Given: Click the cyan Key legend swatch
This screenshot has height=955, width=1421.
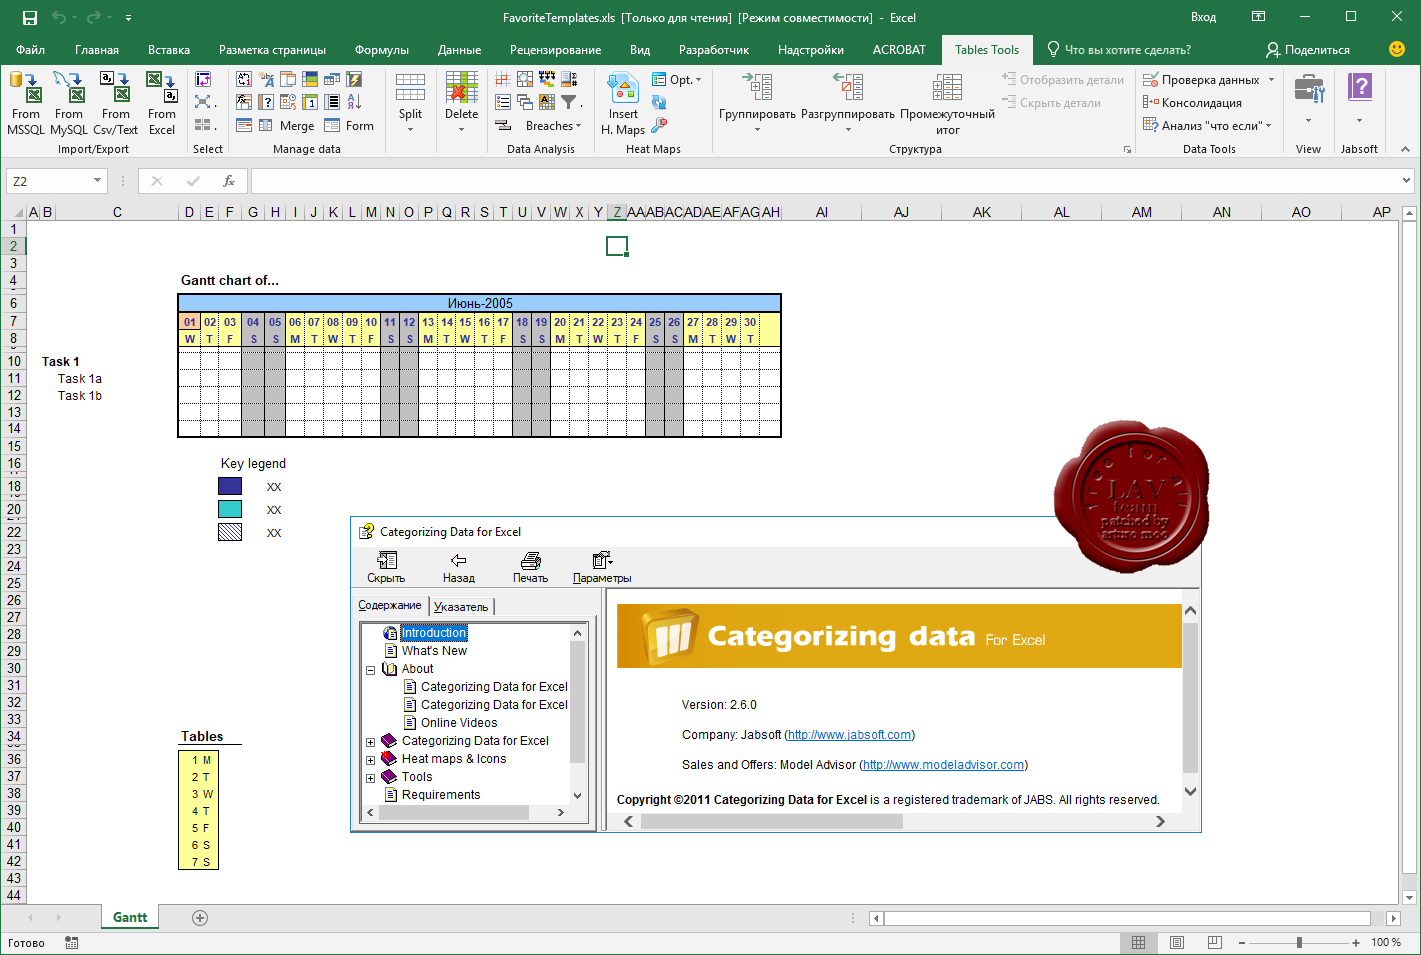Looking at the screenshot, I should [x=230, y=509].
